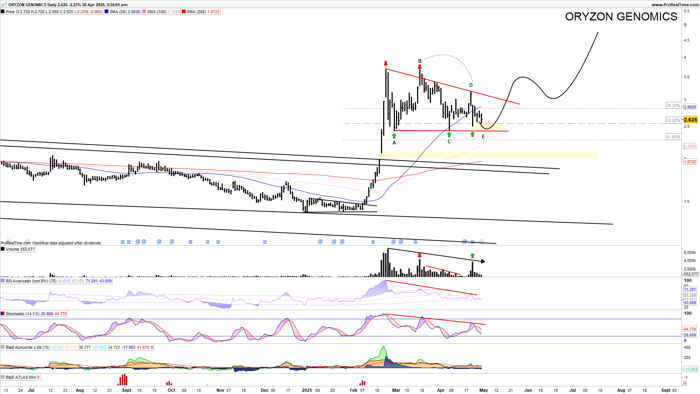This screenshot has width=700, height=394.
Task: Click the 61.80% Fibonacci level label
Action: click(673, 137)
